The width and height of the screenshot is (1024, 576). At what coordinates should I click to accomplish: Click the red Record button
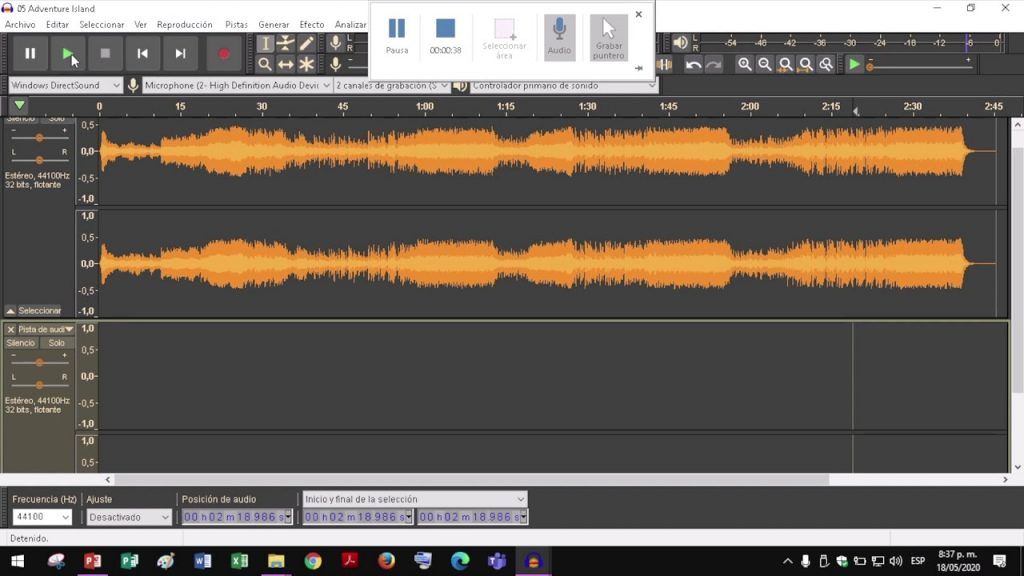[222, 55]
